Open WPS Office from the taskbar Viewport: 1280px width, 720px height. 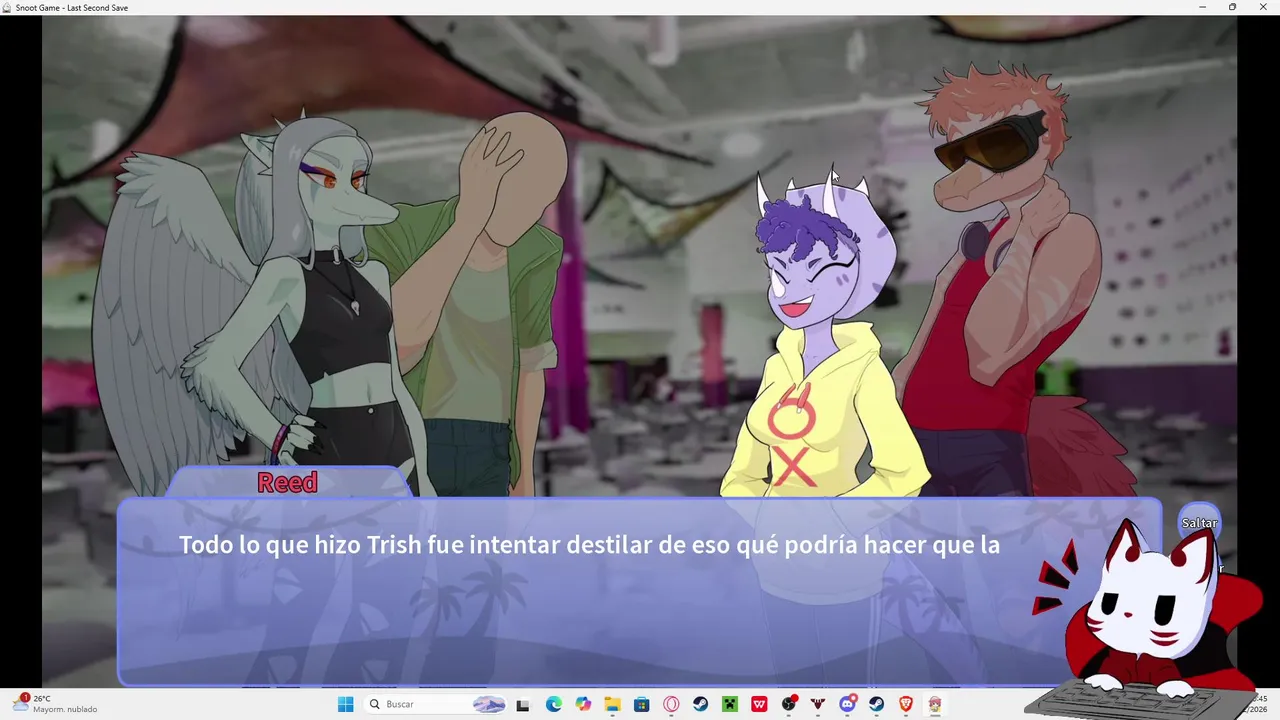[x=759, y=704]
